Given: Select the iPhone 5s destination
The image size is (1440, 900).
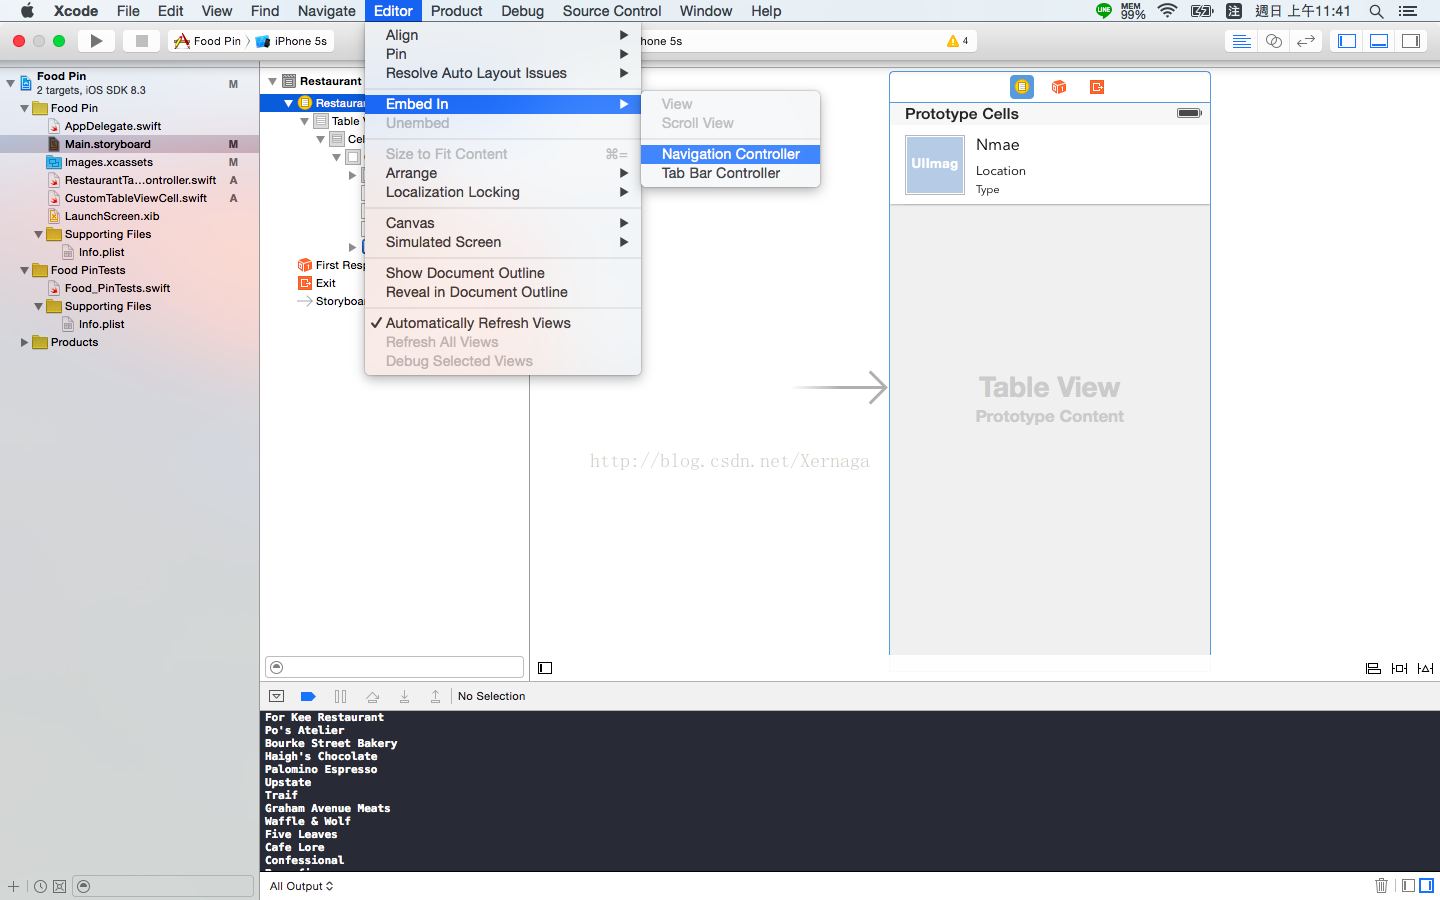Looking at the screenshot, I should [x=292, y=41].
